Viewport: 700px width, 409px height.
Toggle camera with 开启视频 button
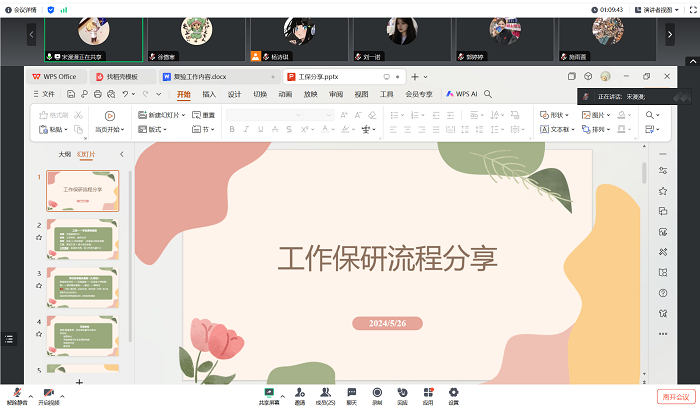click(x=49, y=393)
